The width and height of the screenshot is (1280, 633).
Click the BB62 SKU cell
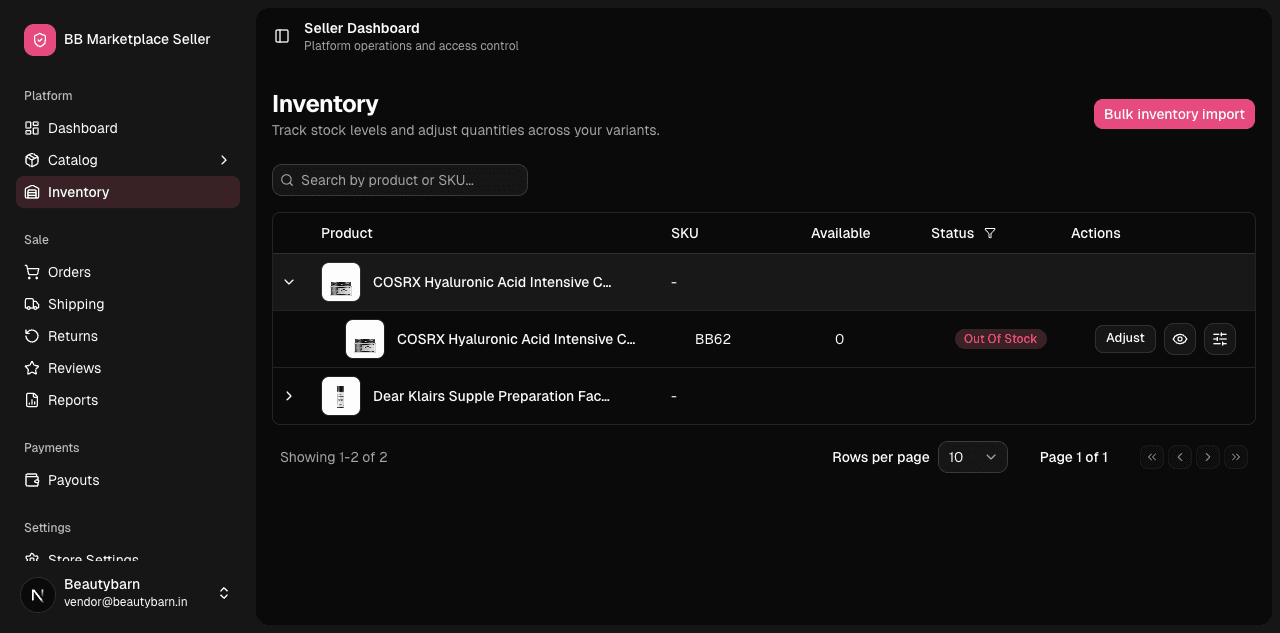713,339
